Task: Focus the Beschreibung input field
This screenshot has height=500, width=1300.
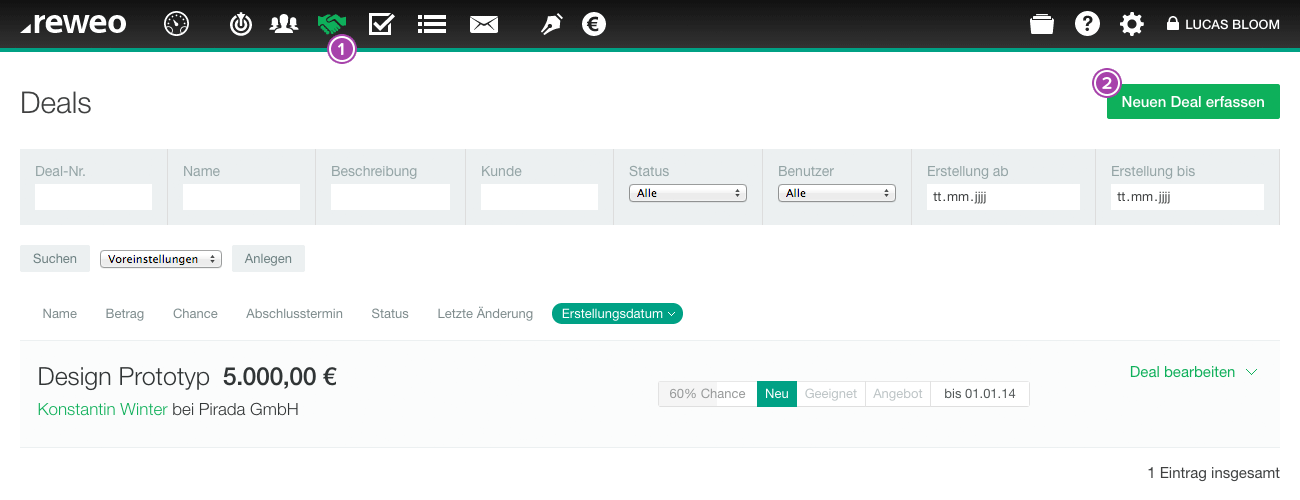Action: [390, 197]
